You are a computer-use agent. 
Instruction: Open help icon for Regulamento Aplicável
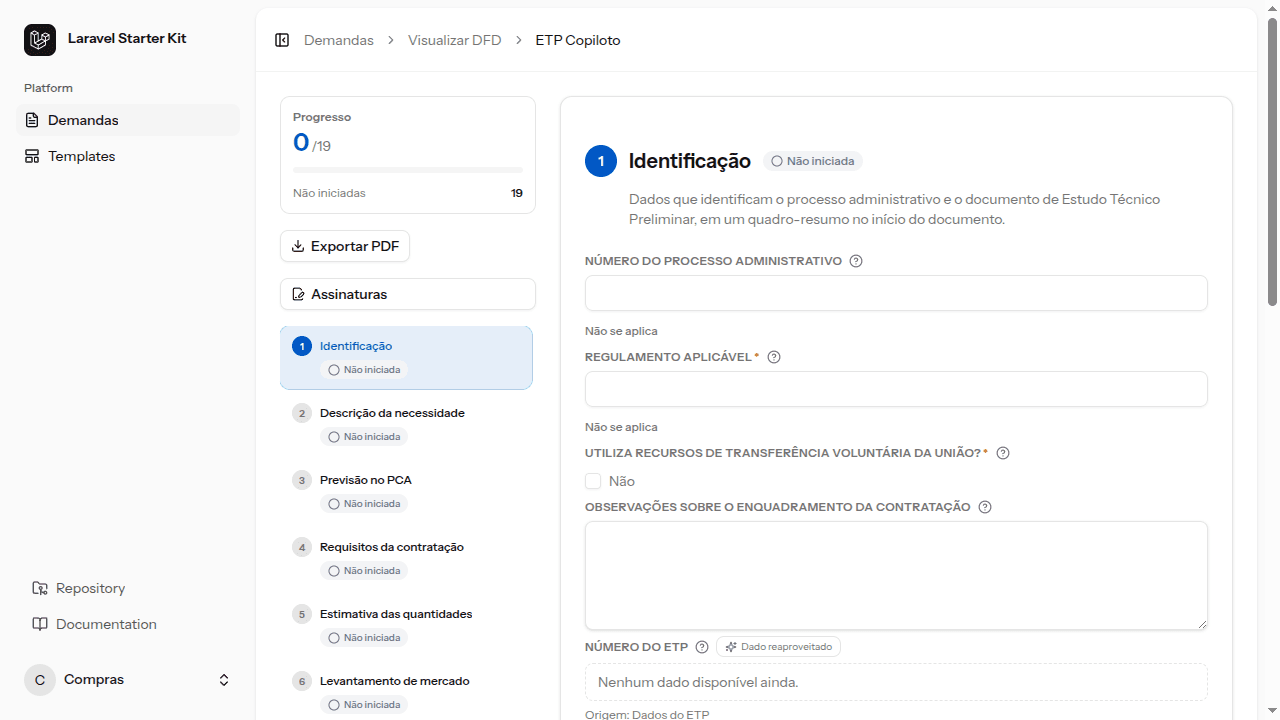click(773, 357)
